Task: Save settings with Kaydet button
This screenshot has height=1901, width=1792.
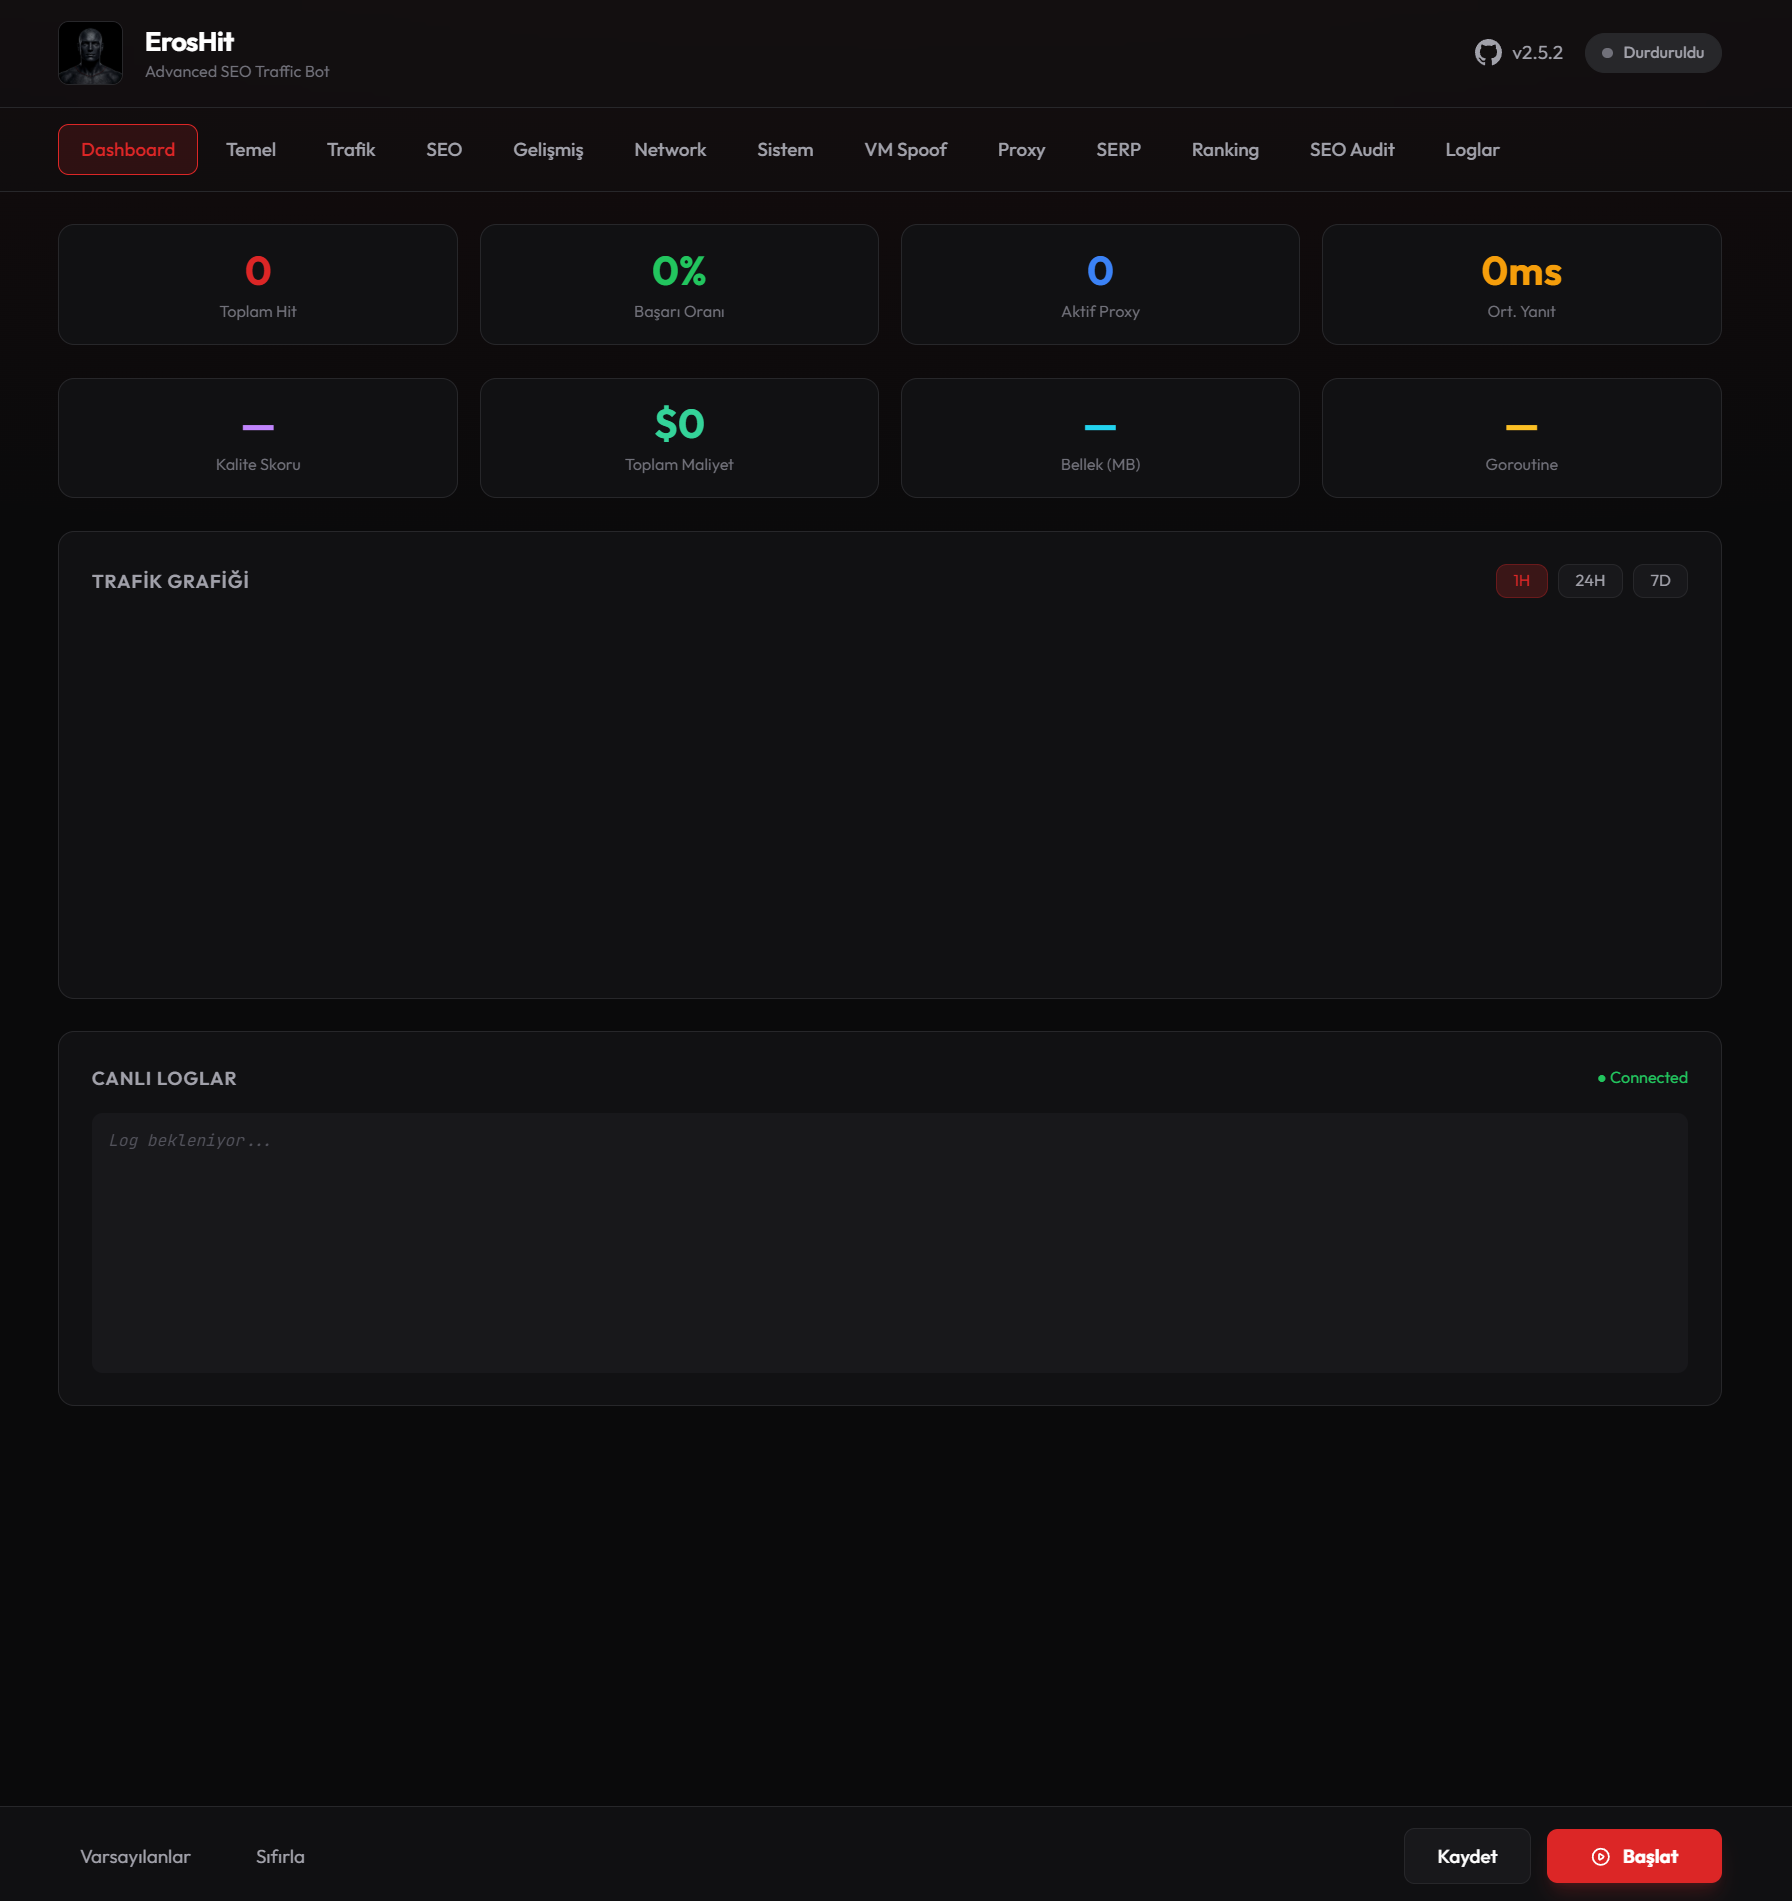Action: click(1466, 1856)
